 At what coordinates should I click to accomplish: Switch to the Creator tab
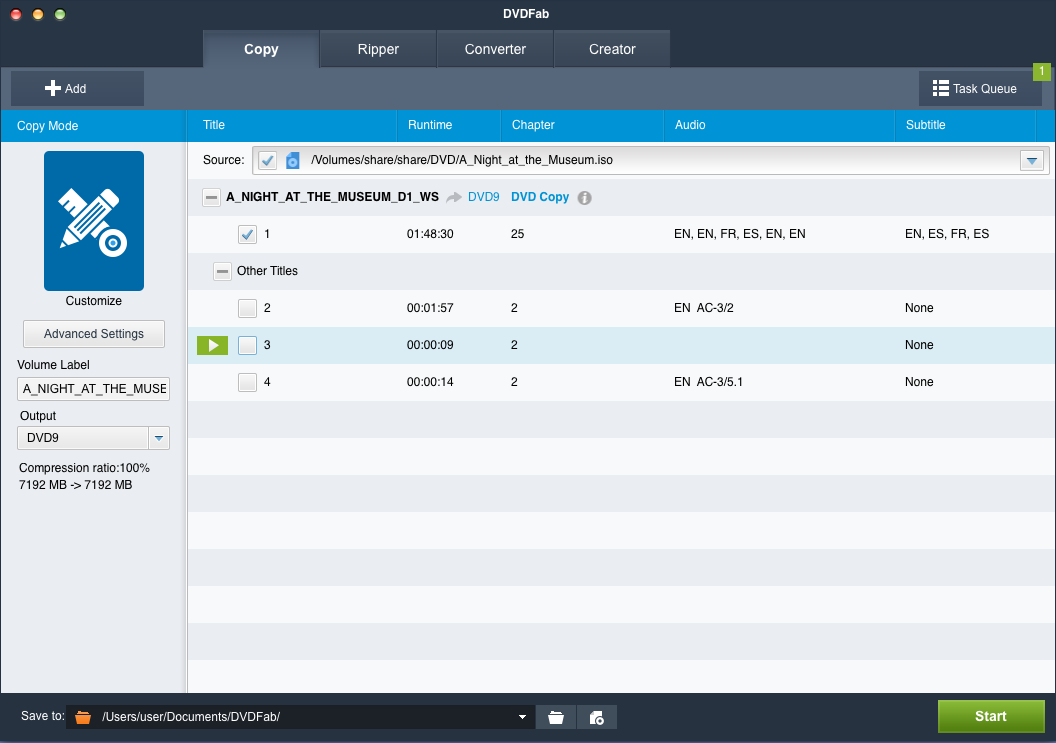click(612, 49)
